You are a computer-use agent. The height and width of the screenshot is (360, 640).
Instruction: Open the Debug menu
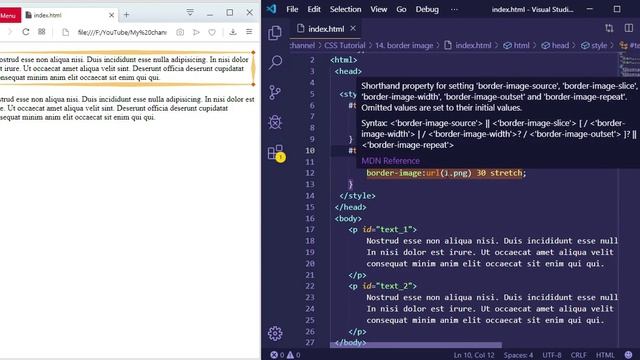point(427,9)
